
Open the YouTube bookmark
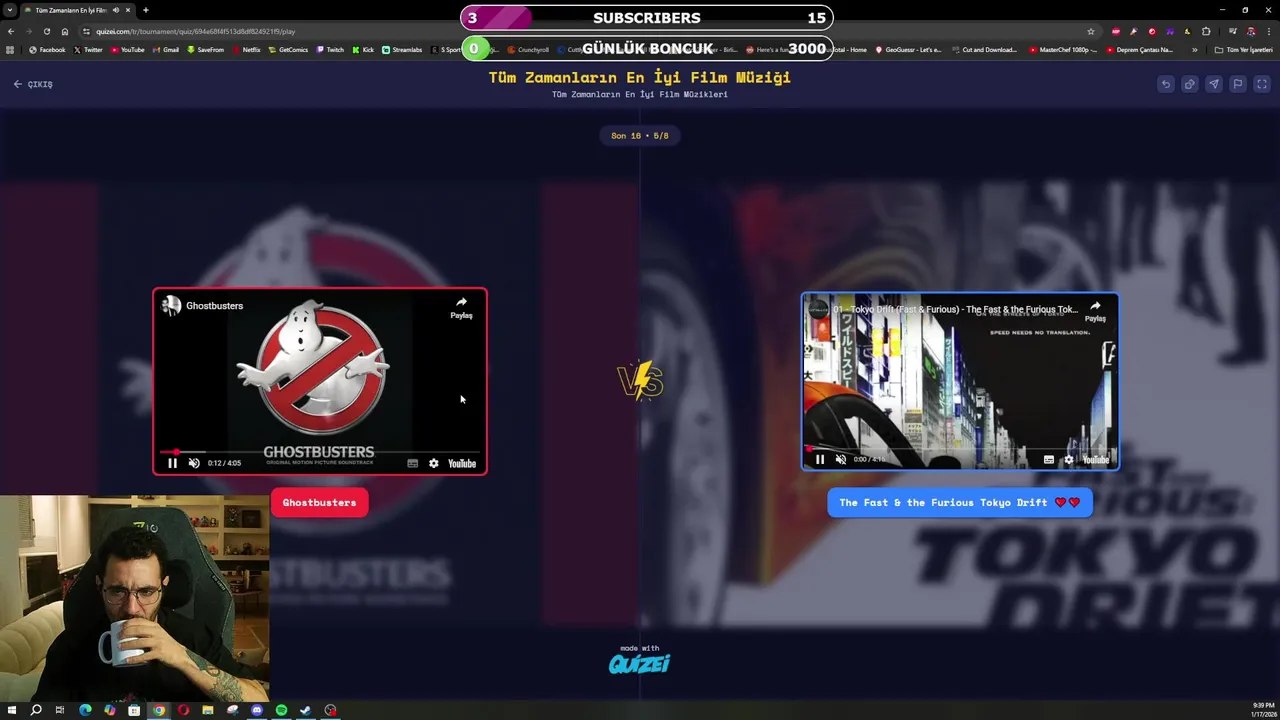coord(127,50)
